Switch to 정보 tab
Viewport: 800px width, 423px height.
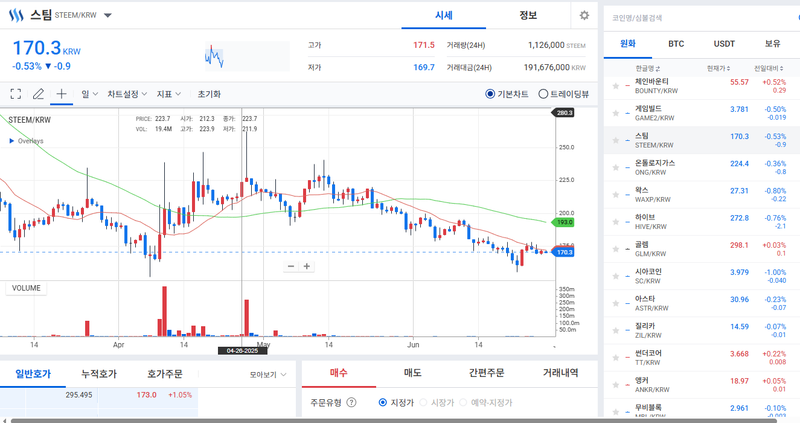[x=528, y=15]
